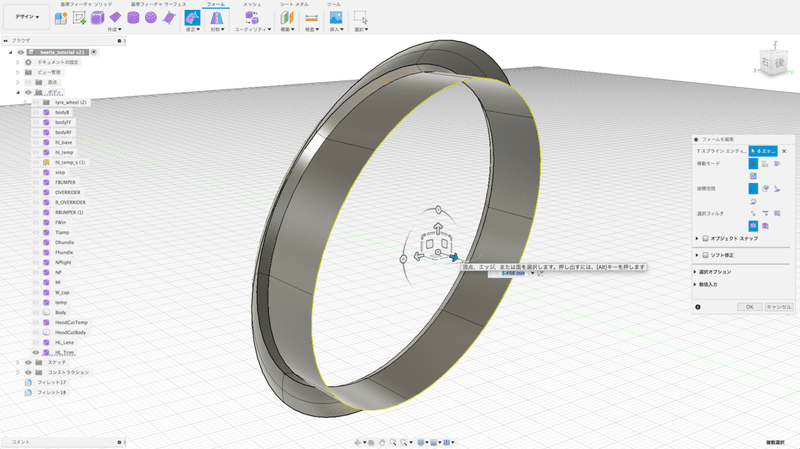Click activate radio next to beetle_tutorial v21
Screen dimensions: 800x449
click(94, 52)
